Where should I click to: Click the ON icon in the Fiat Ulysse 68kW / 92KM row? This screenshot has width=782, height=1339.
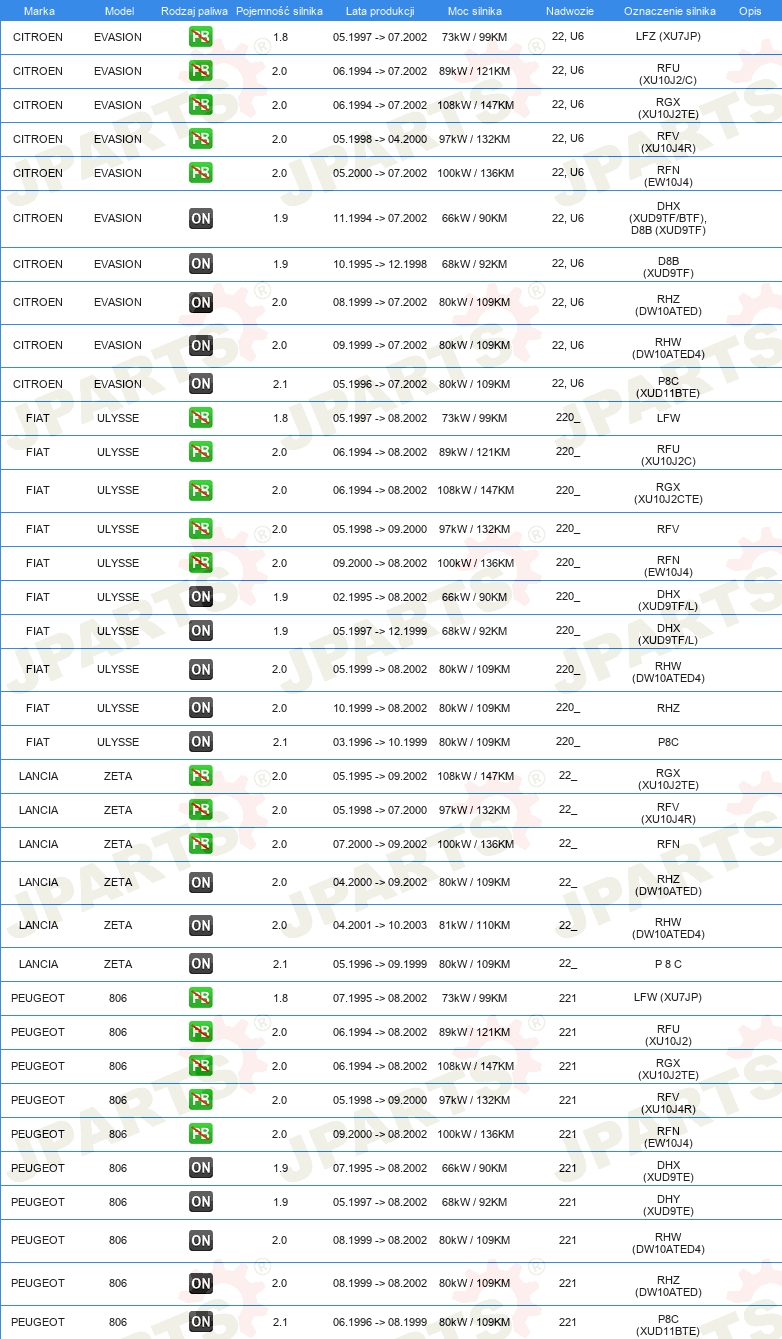tap(201, 631)
